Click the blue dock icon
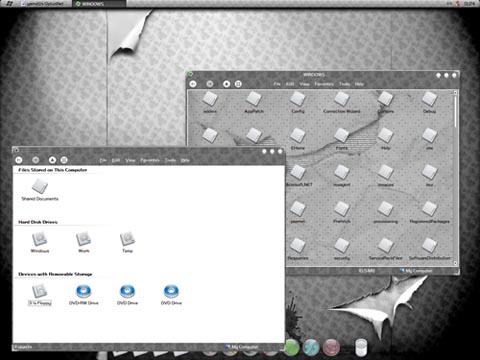Viewport: 480px width, 360px height. pyautogui.click(x=311, y=347)
